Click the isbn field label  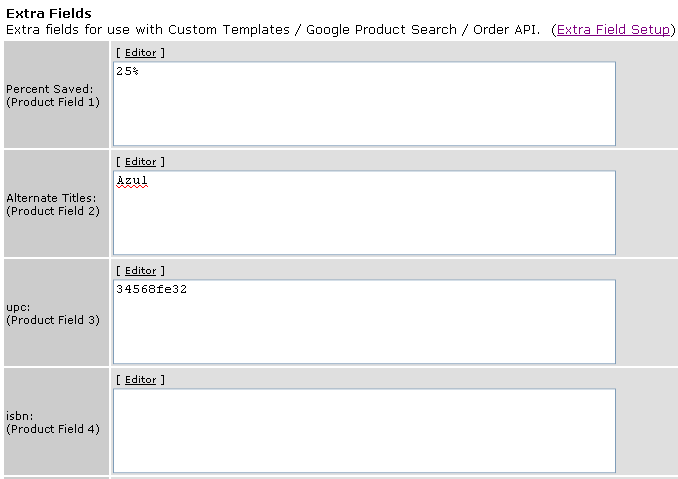pyautogui.click(x=19, y=416)
